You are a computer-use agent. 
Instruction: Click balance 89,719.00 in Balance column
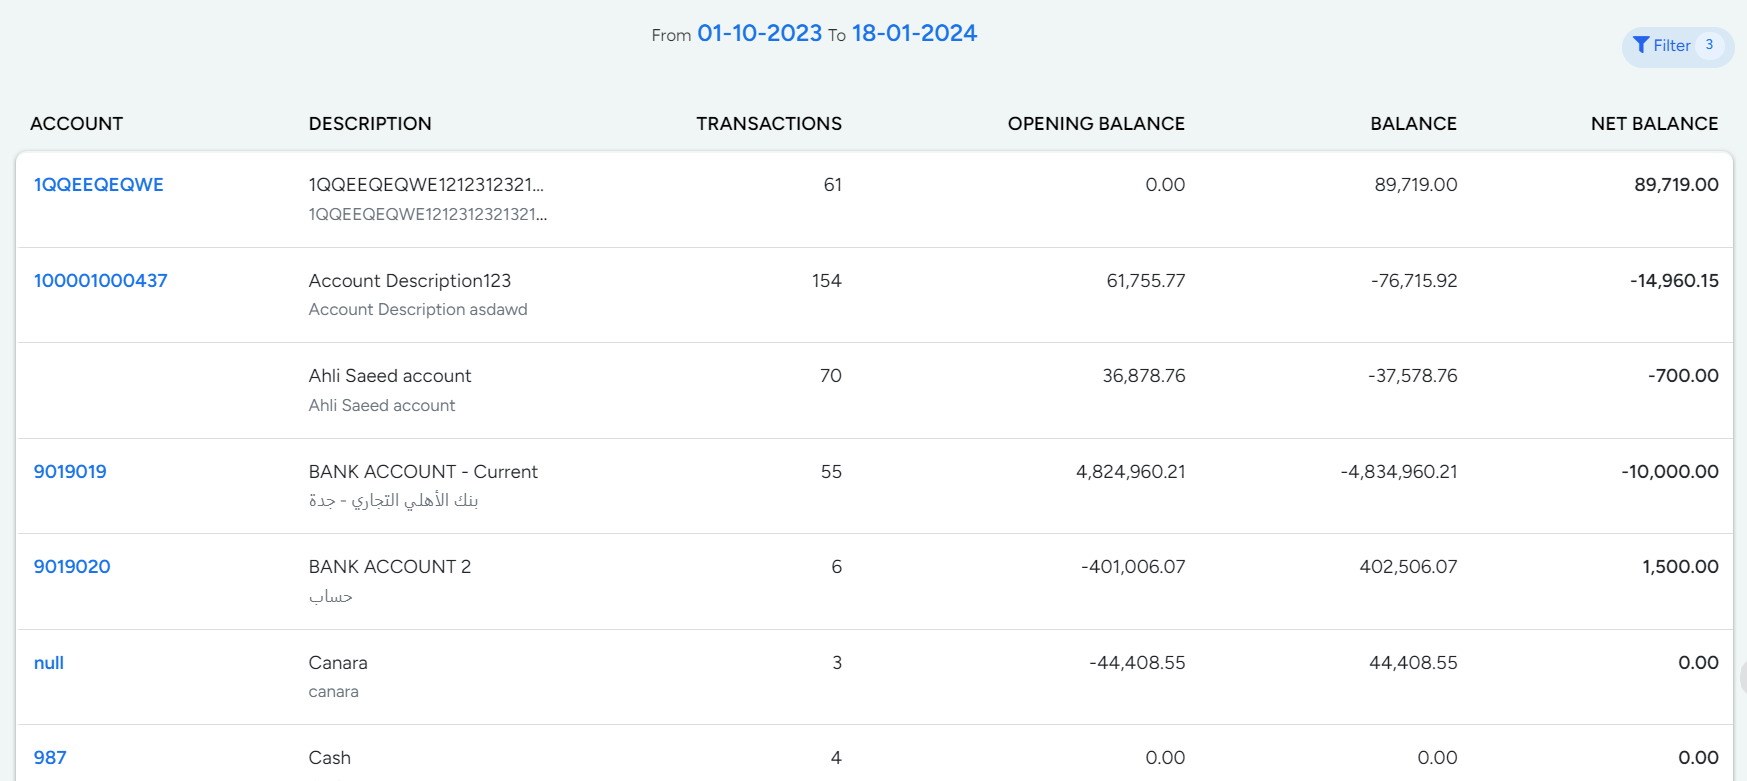[1416, 185]
